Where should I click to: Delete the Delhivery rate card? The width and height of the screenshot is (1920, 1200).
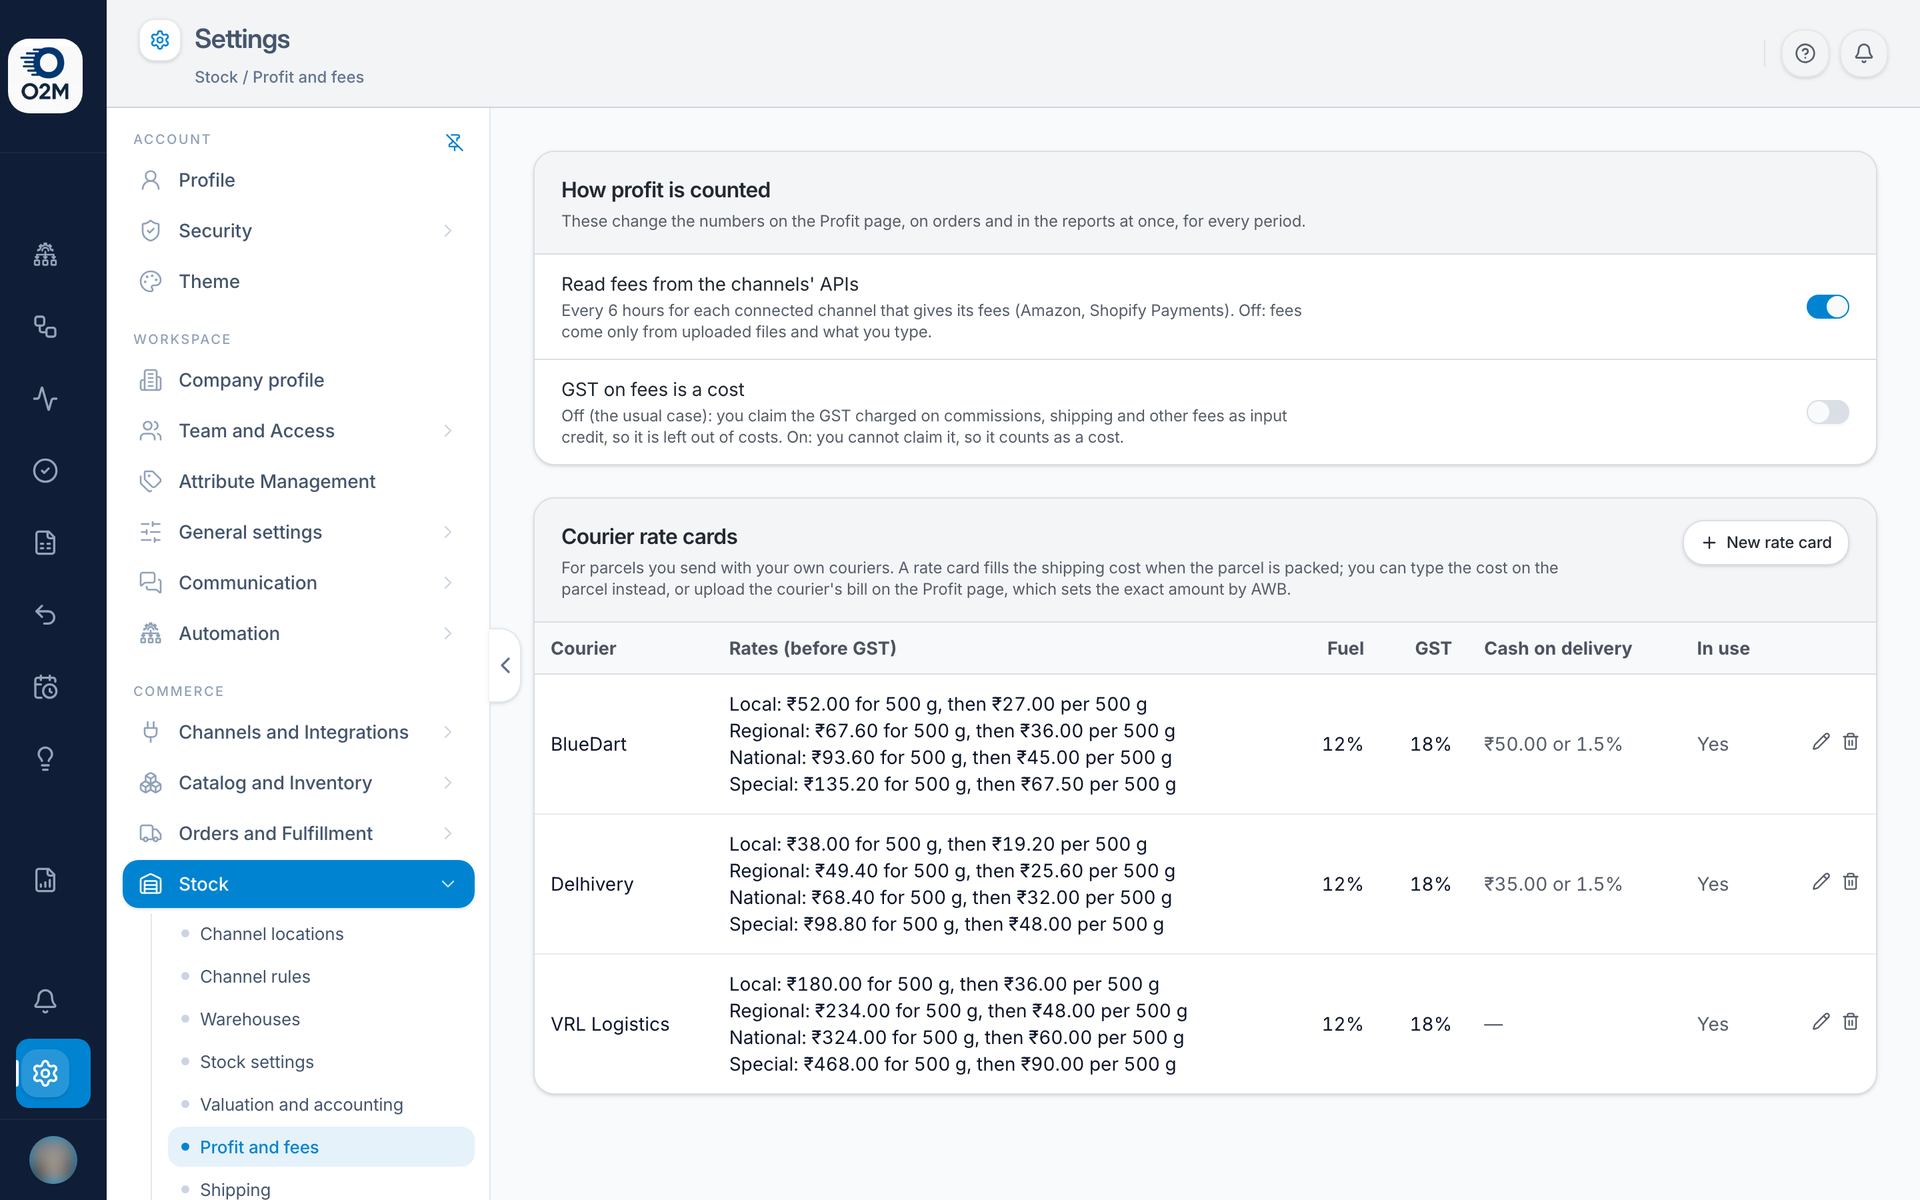[x=1851, y=881]
